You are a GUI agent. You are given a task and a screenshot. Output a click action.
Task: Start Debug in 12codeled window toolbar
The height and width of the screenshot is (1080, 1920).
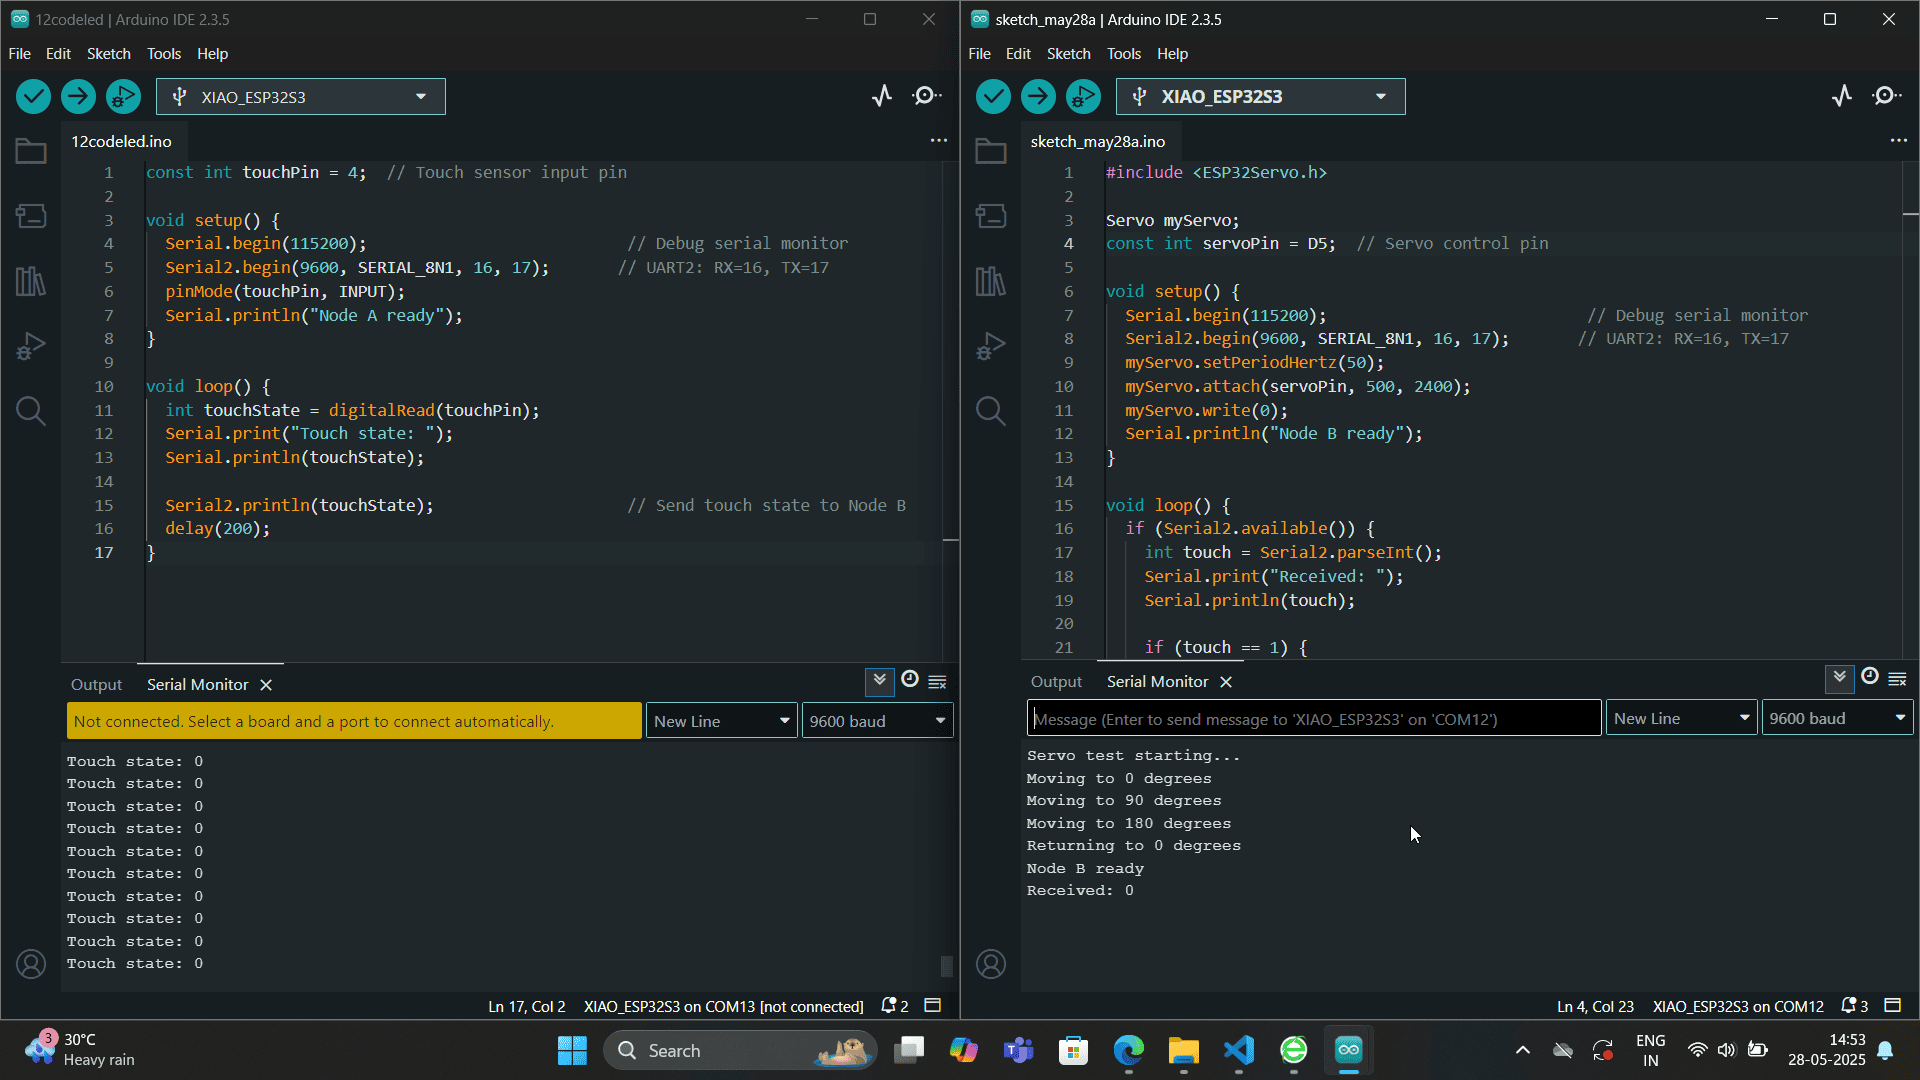pos(123,96)
